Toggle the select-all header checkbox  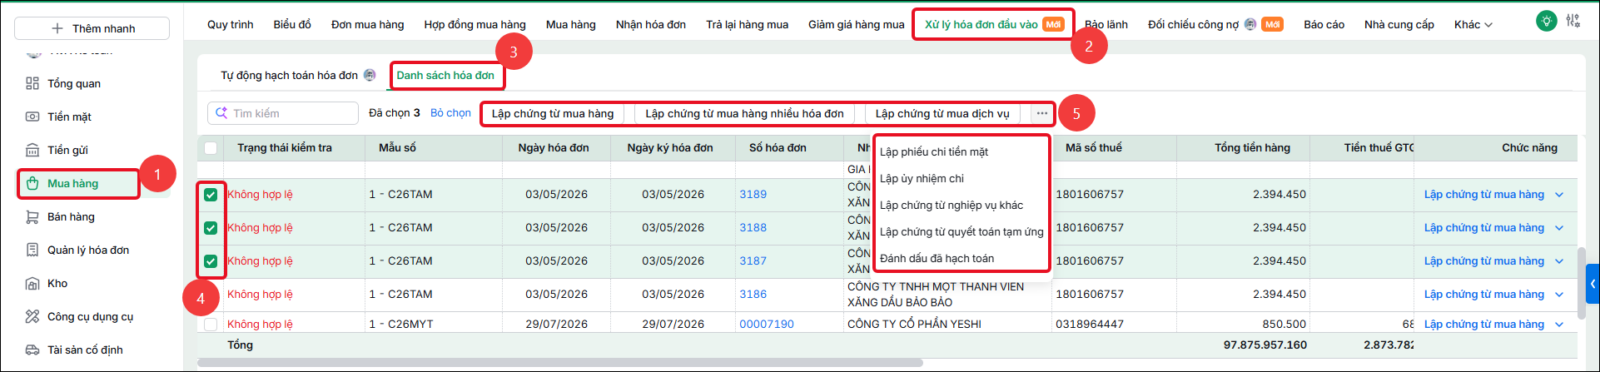[x=210, y=148]
